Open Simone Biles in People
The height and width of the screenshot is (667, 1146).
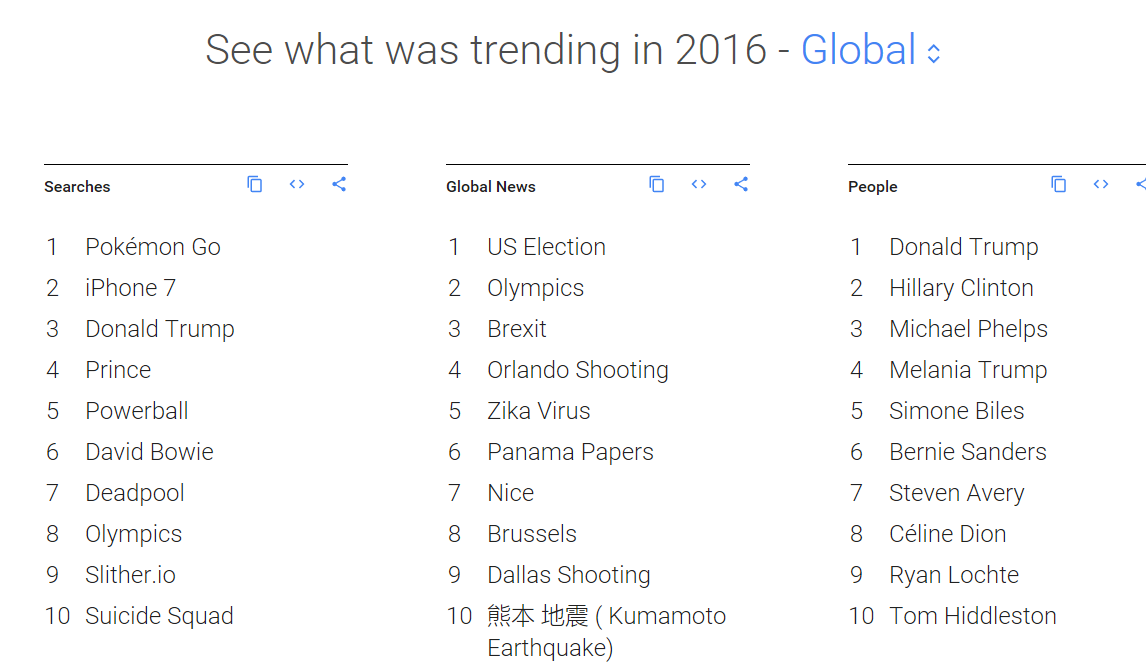(956, 411)
